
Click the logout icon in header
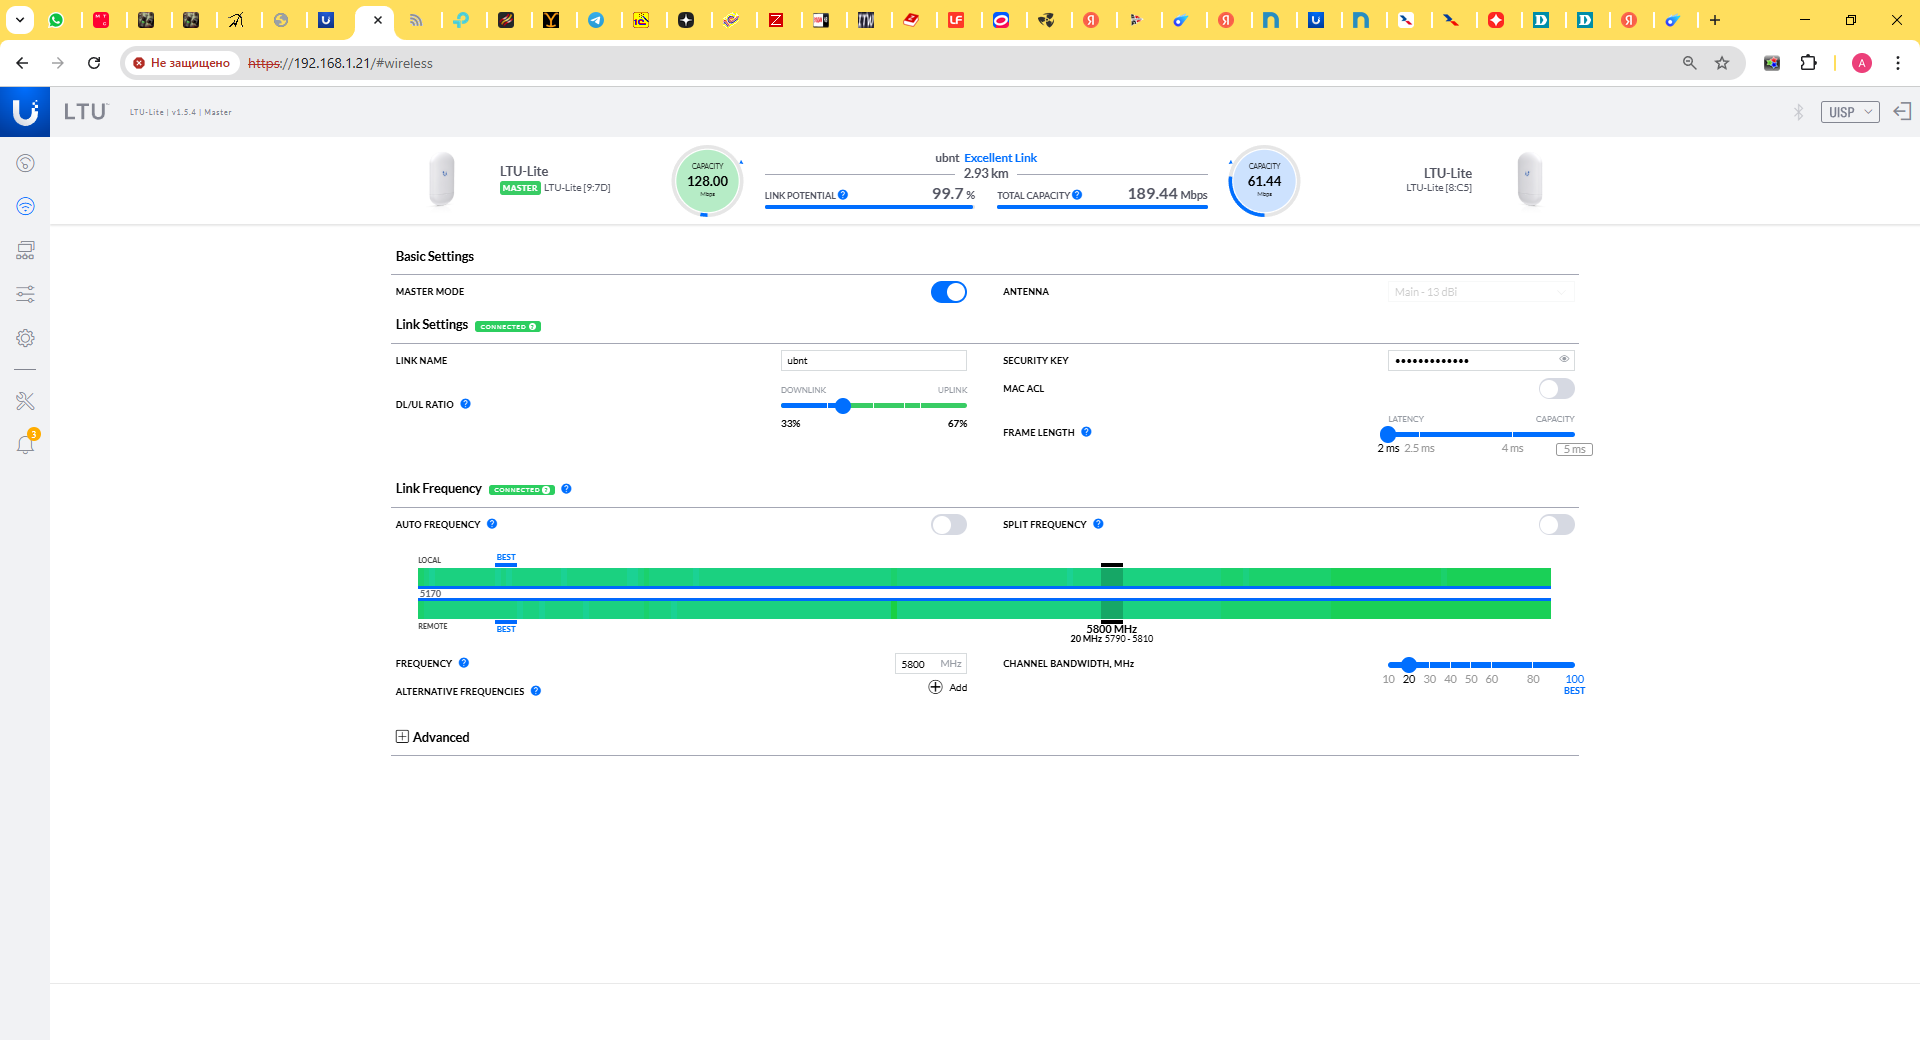(x=1902, y=112)
